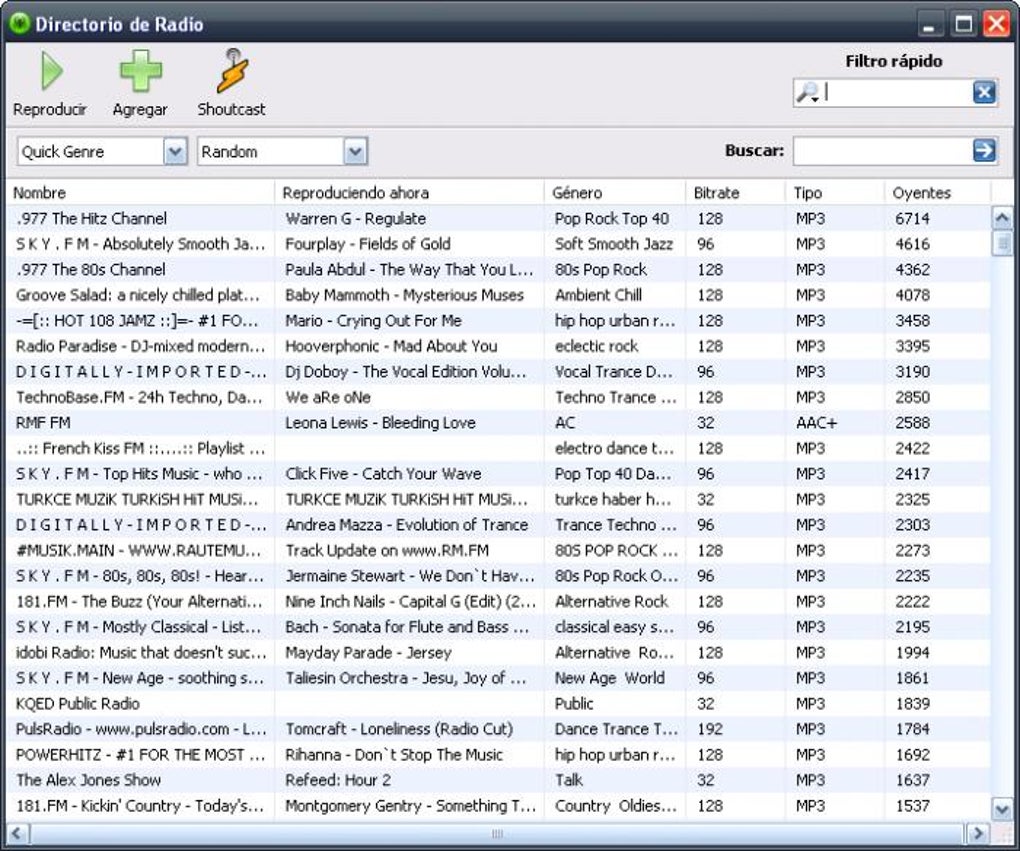Image resolution: width=1020 pixels, height=851 pixels.
Task: Clear the quick filter using the X icon
Action: [982, 92]
